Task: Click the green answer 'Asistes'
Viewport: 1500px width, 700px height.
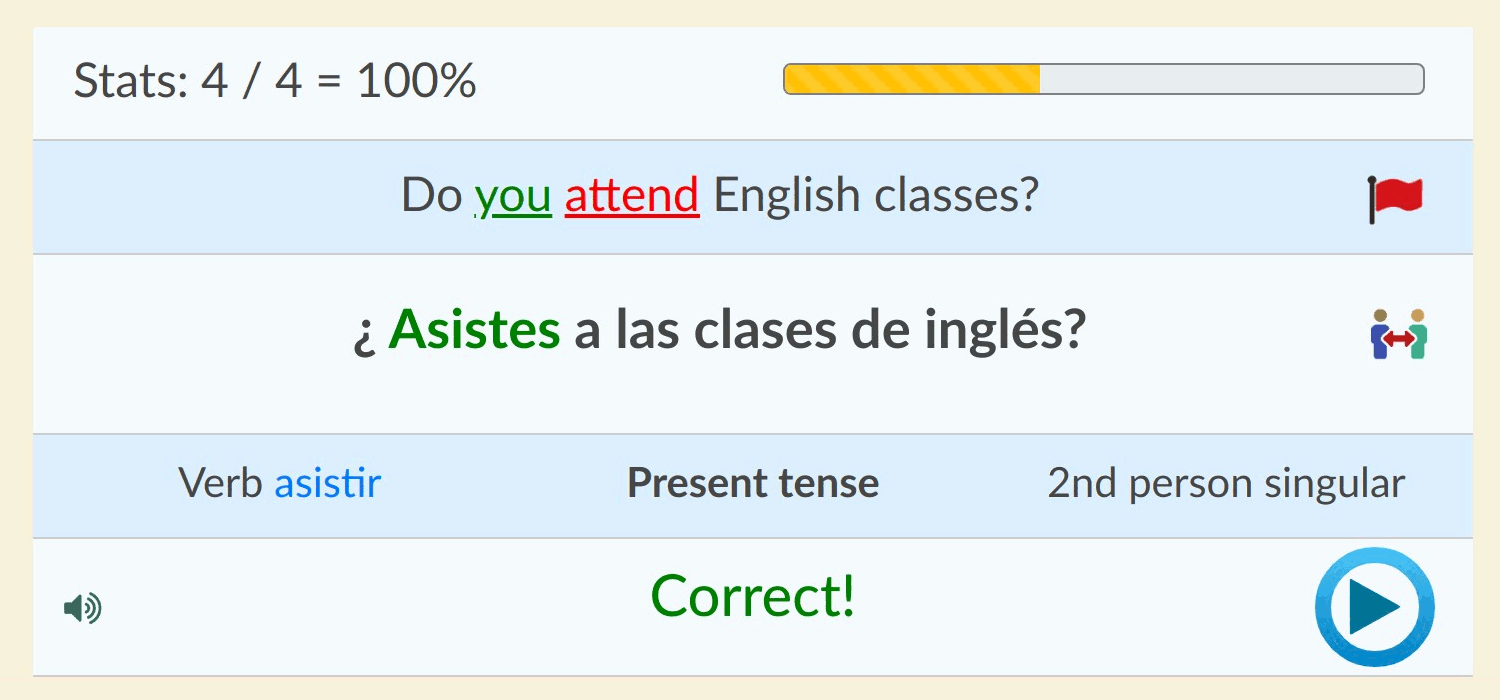Action: tap(477, 330)
